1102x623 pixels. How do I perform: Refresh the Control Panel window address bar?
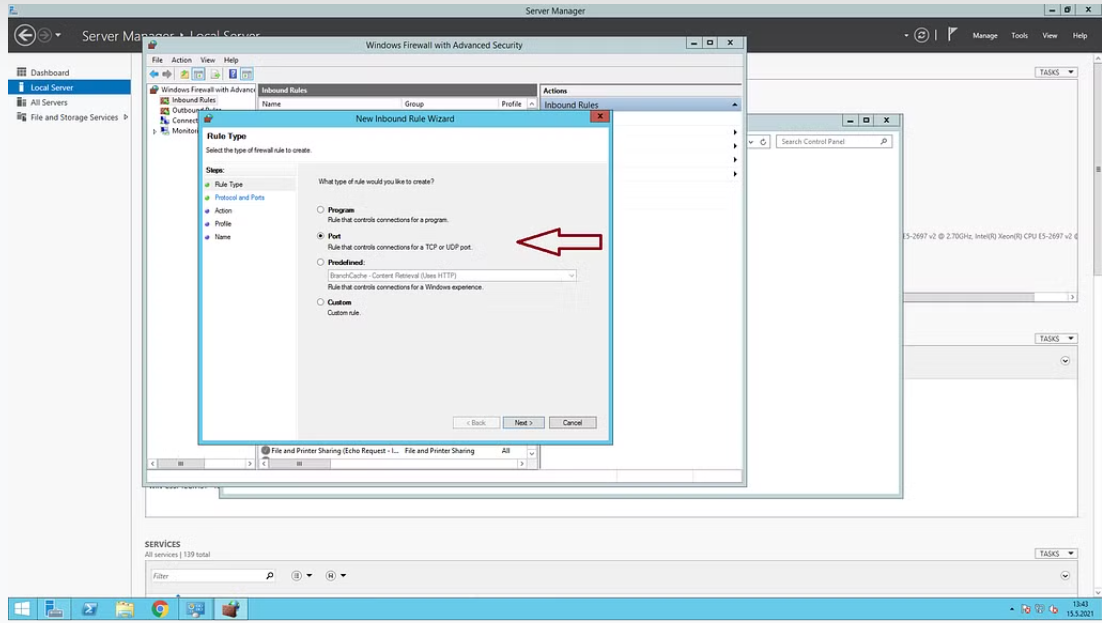(x=763, y=141)
